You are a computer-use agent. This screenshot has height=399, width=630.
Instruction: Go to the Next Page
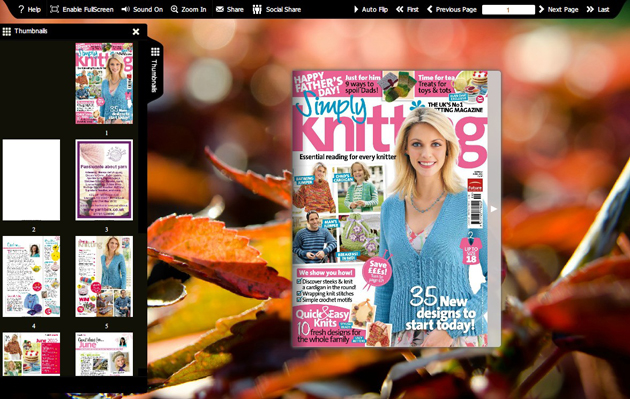coord(558,9)
